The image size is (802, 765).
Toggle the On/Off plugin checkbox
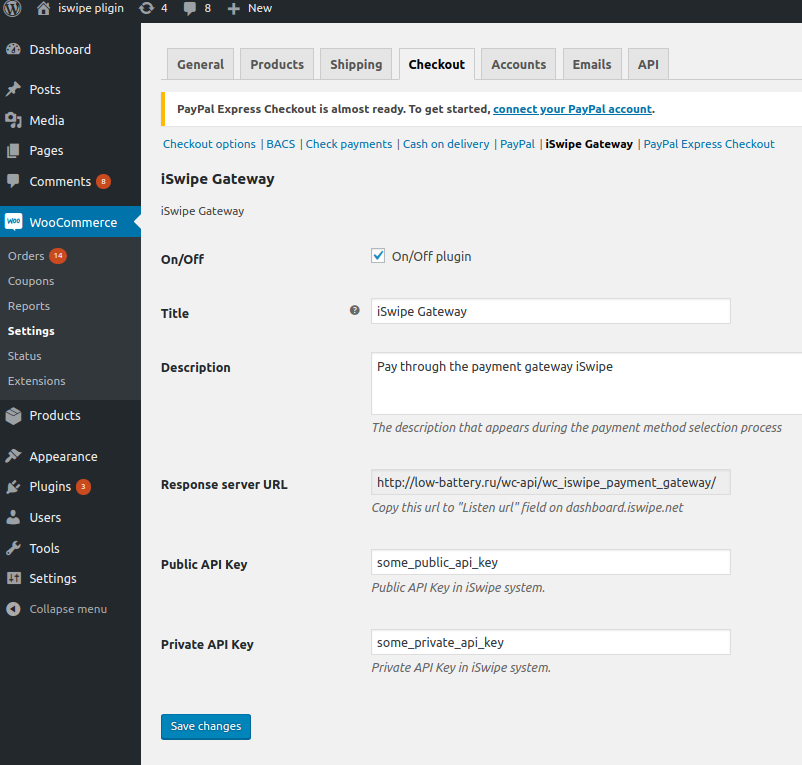378,256
